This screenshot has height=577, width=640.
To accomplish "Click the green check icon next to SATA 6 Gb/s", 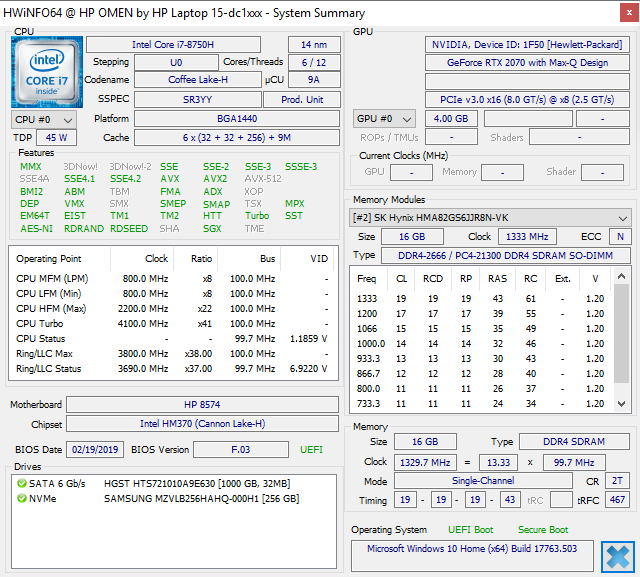I will [x=22, y=484].
